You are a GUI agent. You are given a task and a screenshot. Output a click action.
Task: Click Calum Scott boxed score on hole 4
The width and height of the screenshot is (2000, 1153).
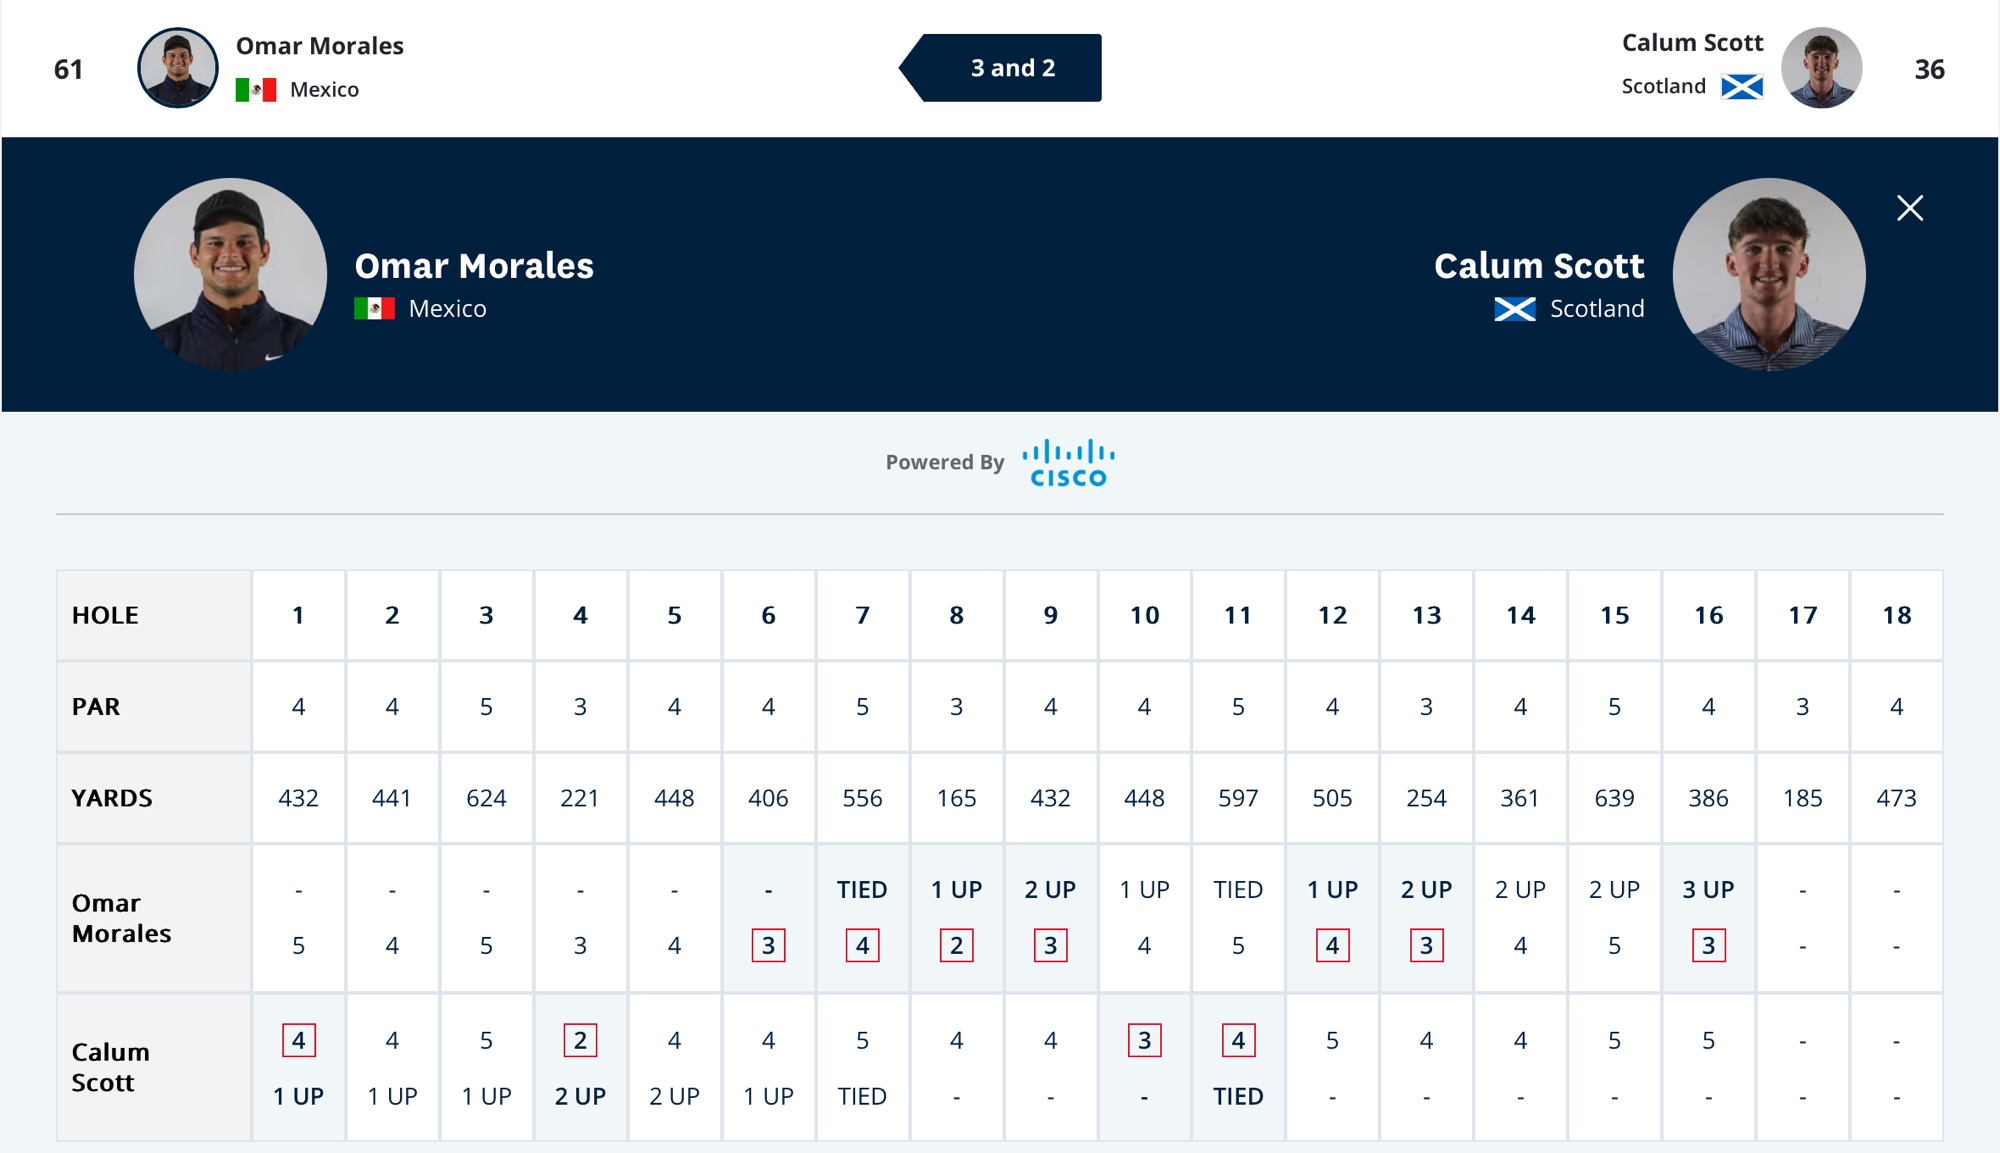tap(580, 1040)
